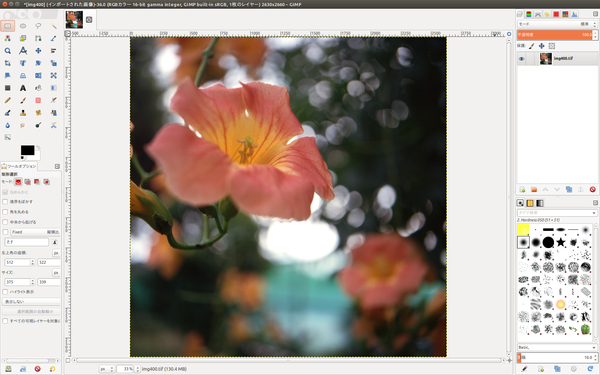The width and height of the screenshot is (600, 375).
Task: Enable 境界をぼかす feather edges checkbox
Action: pyautogui.click(x=5, y=202)
